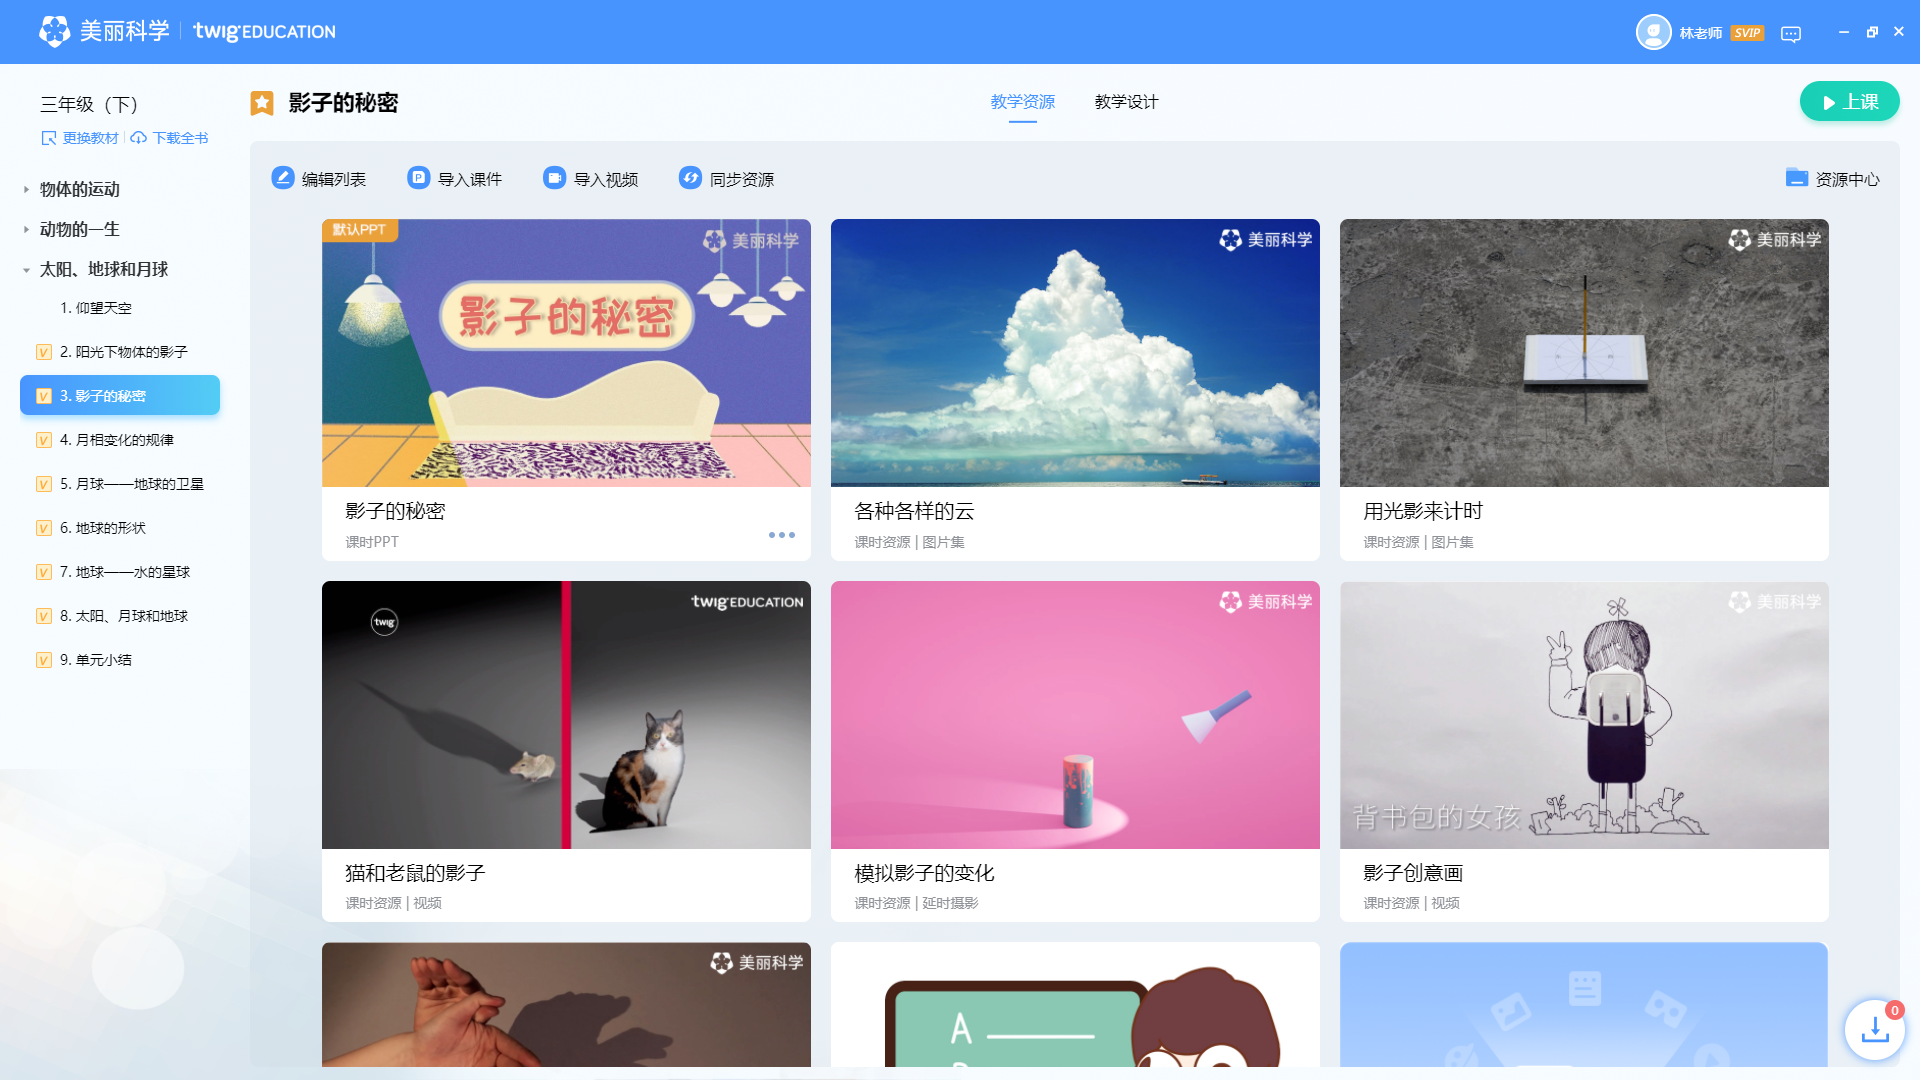Restore down the application window
Image resolution: width=1920 pixels, height=1080 pixels.
pyautogui.click(x=1872, y=32)
